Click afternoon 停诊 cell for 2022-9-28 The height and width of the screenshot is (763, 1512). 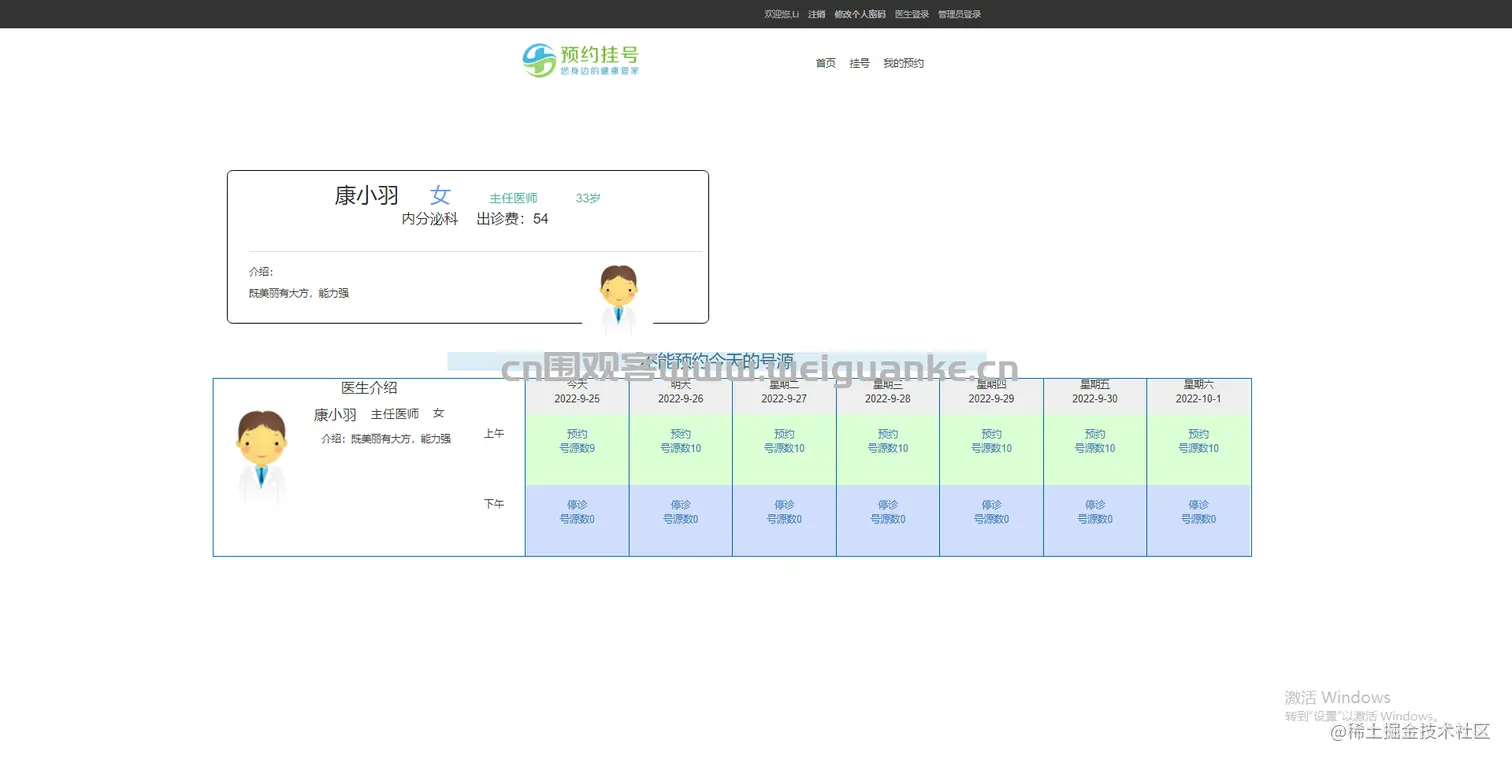pos(888,520)
